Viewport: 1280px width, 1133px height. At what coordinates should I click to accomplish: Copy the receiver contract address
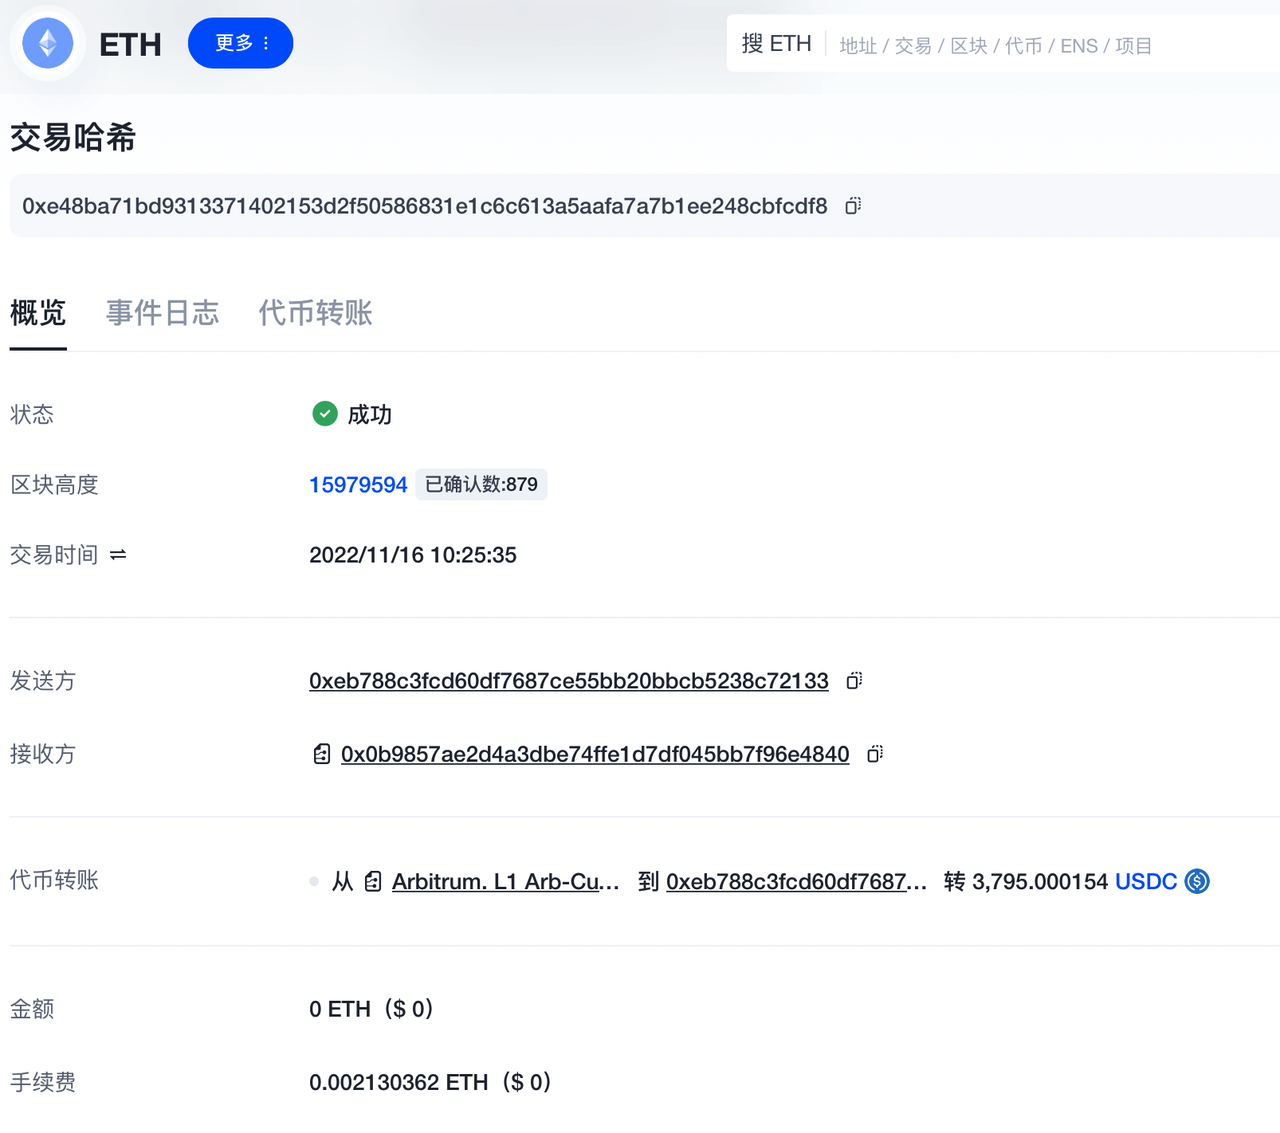click(875, 754)
